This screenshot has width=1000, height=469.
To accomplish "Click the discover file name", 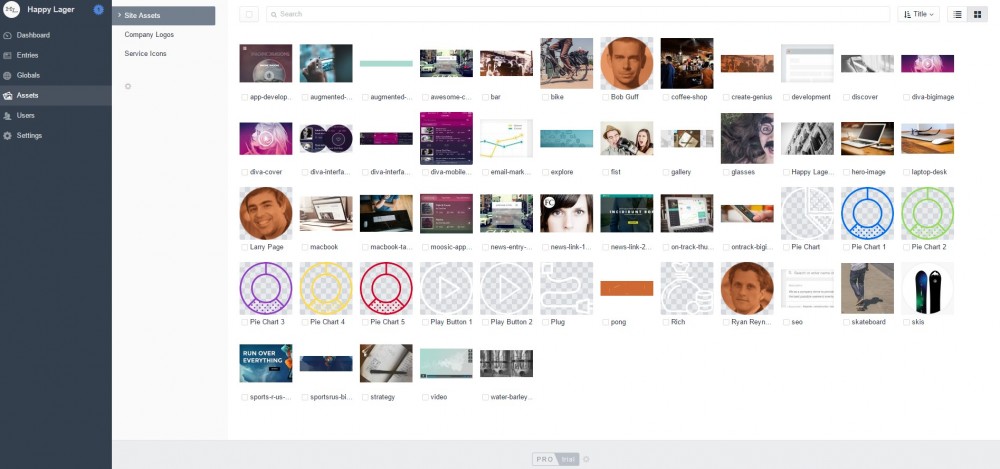I will 865,97.
